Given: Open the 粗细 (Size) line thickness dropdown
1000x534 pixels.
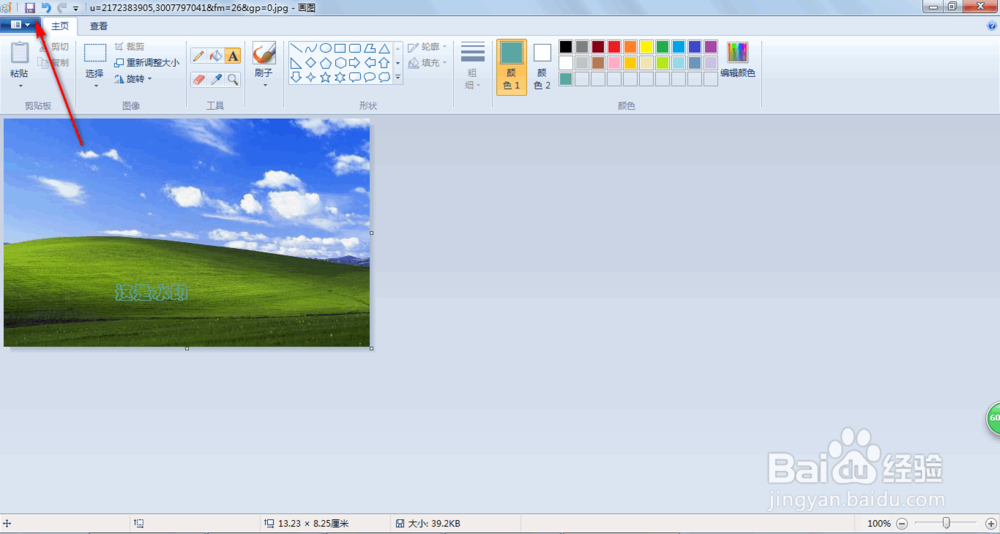Looking at the screenshot, I should (473, 66).
